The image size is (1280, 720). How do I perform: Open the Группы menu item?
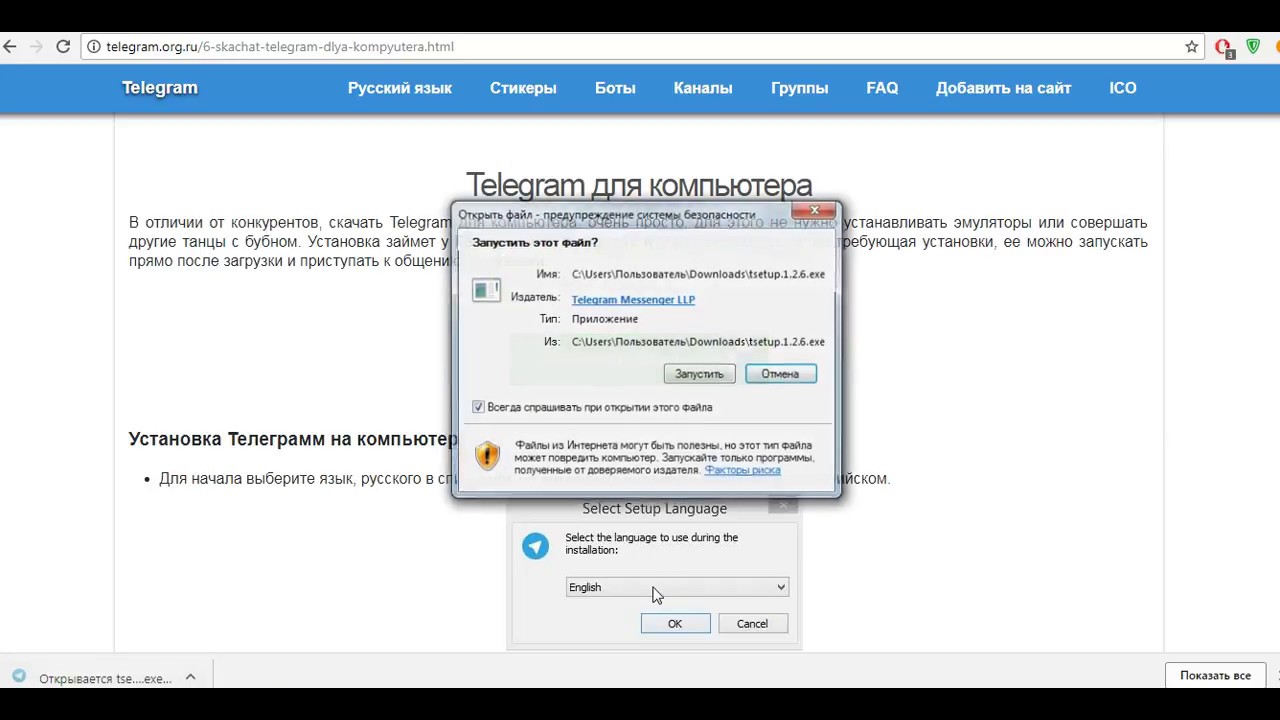pos(799,88)
